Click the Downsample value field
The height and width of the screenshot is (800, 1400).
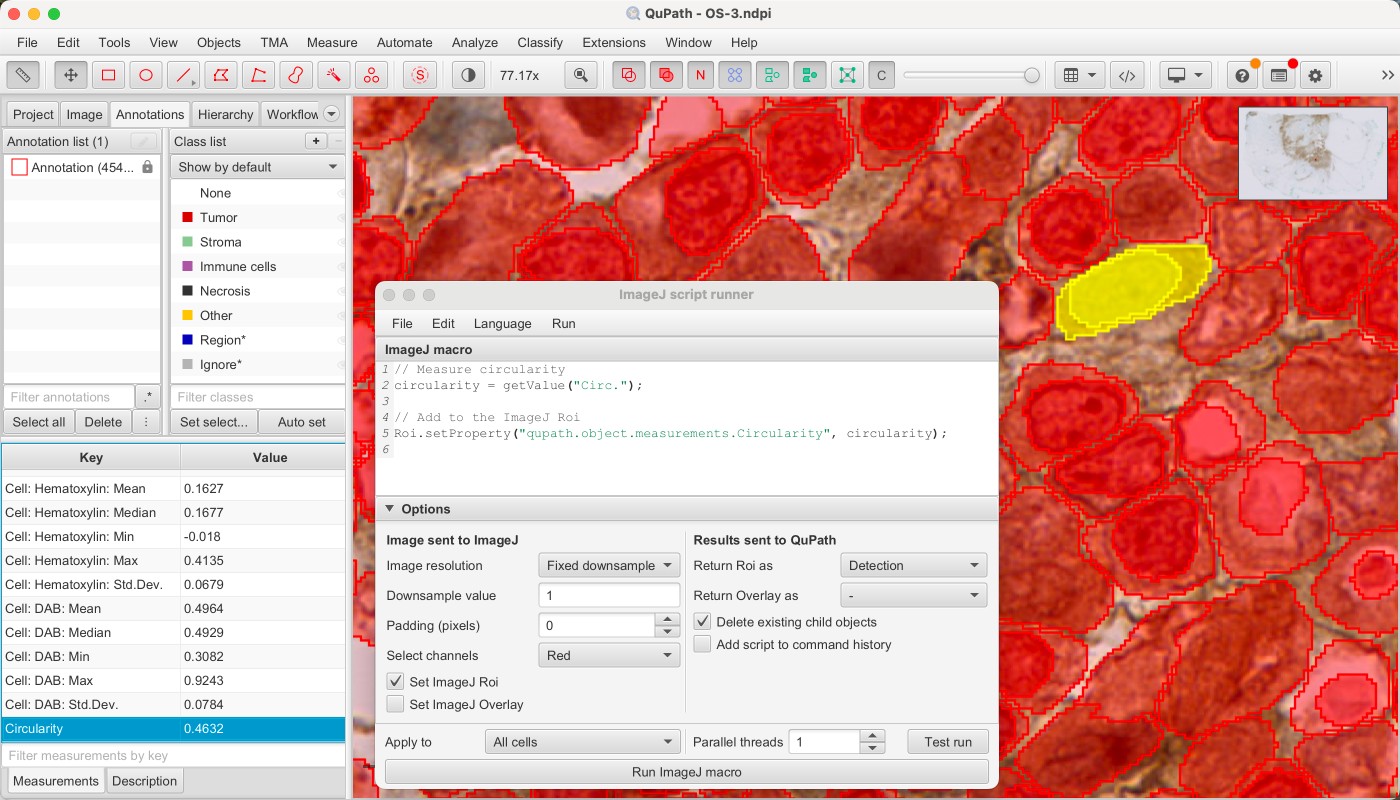[x=609, y=595]
